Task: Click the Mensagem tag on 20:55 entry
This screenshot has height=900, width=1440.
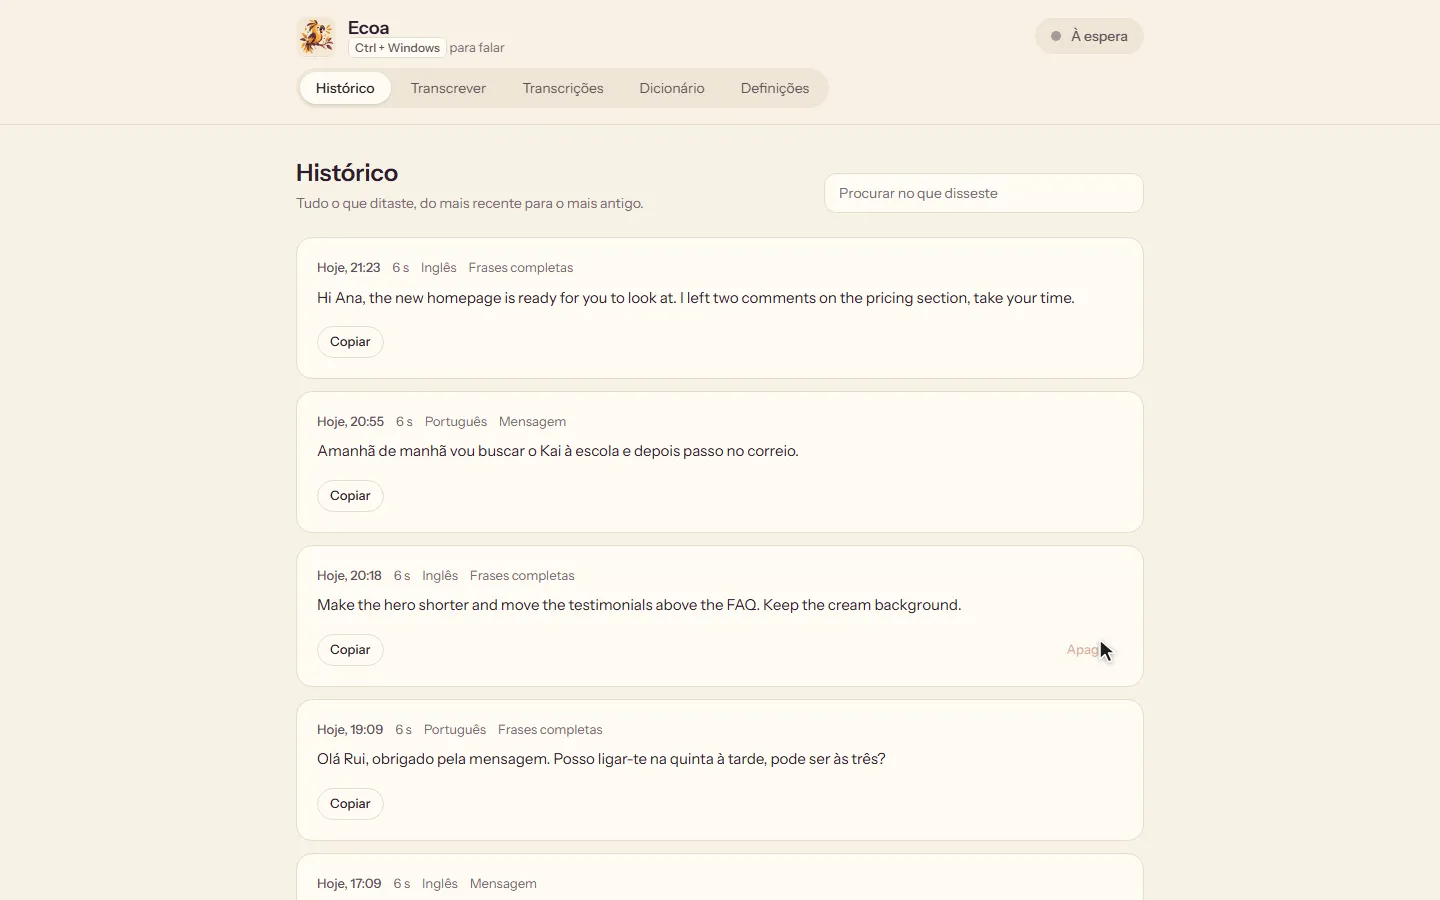Action: pos(532,422)
